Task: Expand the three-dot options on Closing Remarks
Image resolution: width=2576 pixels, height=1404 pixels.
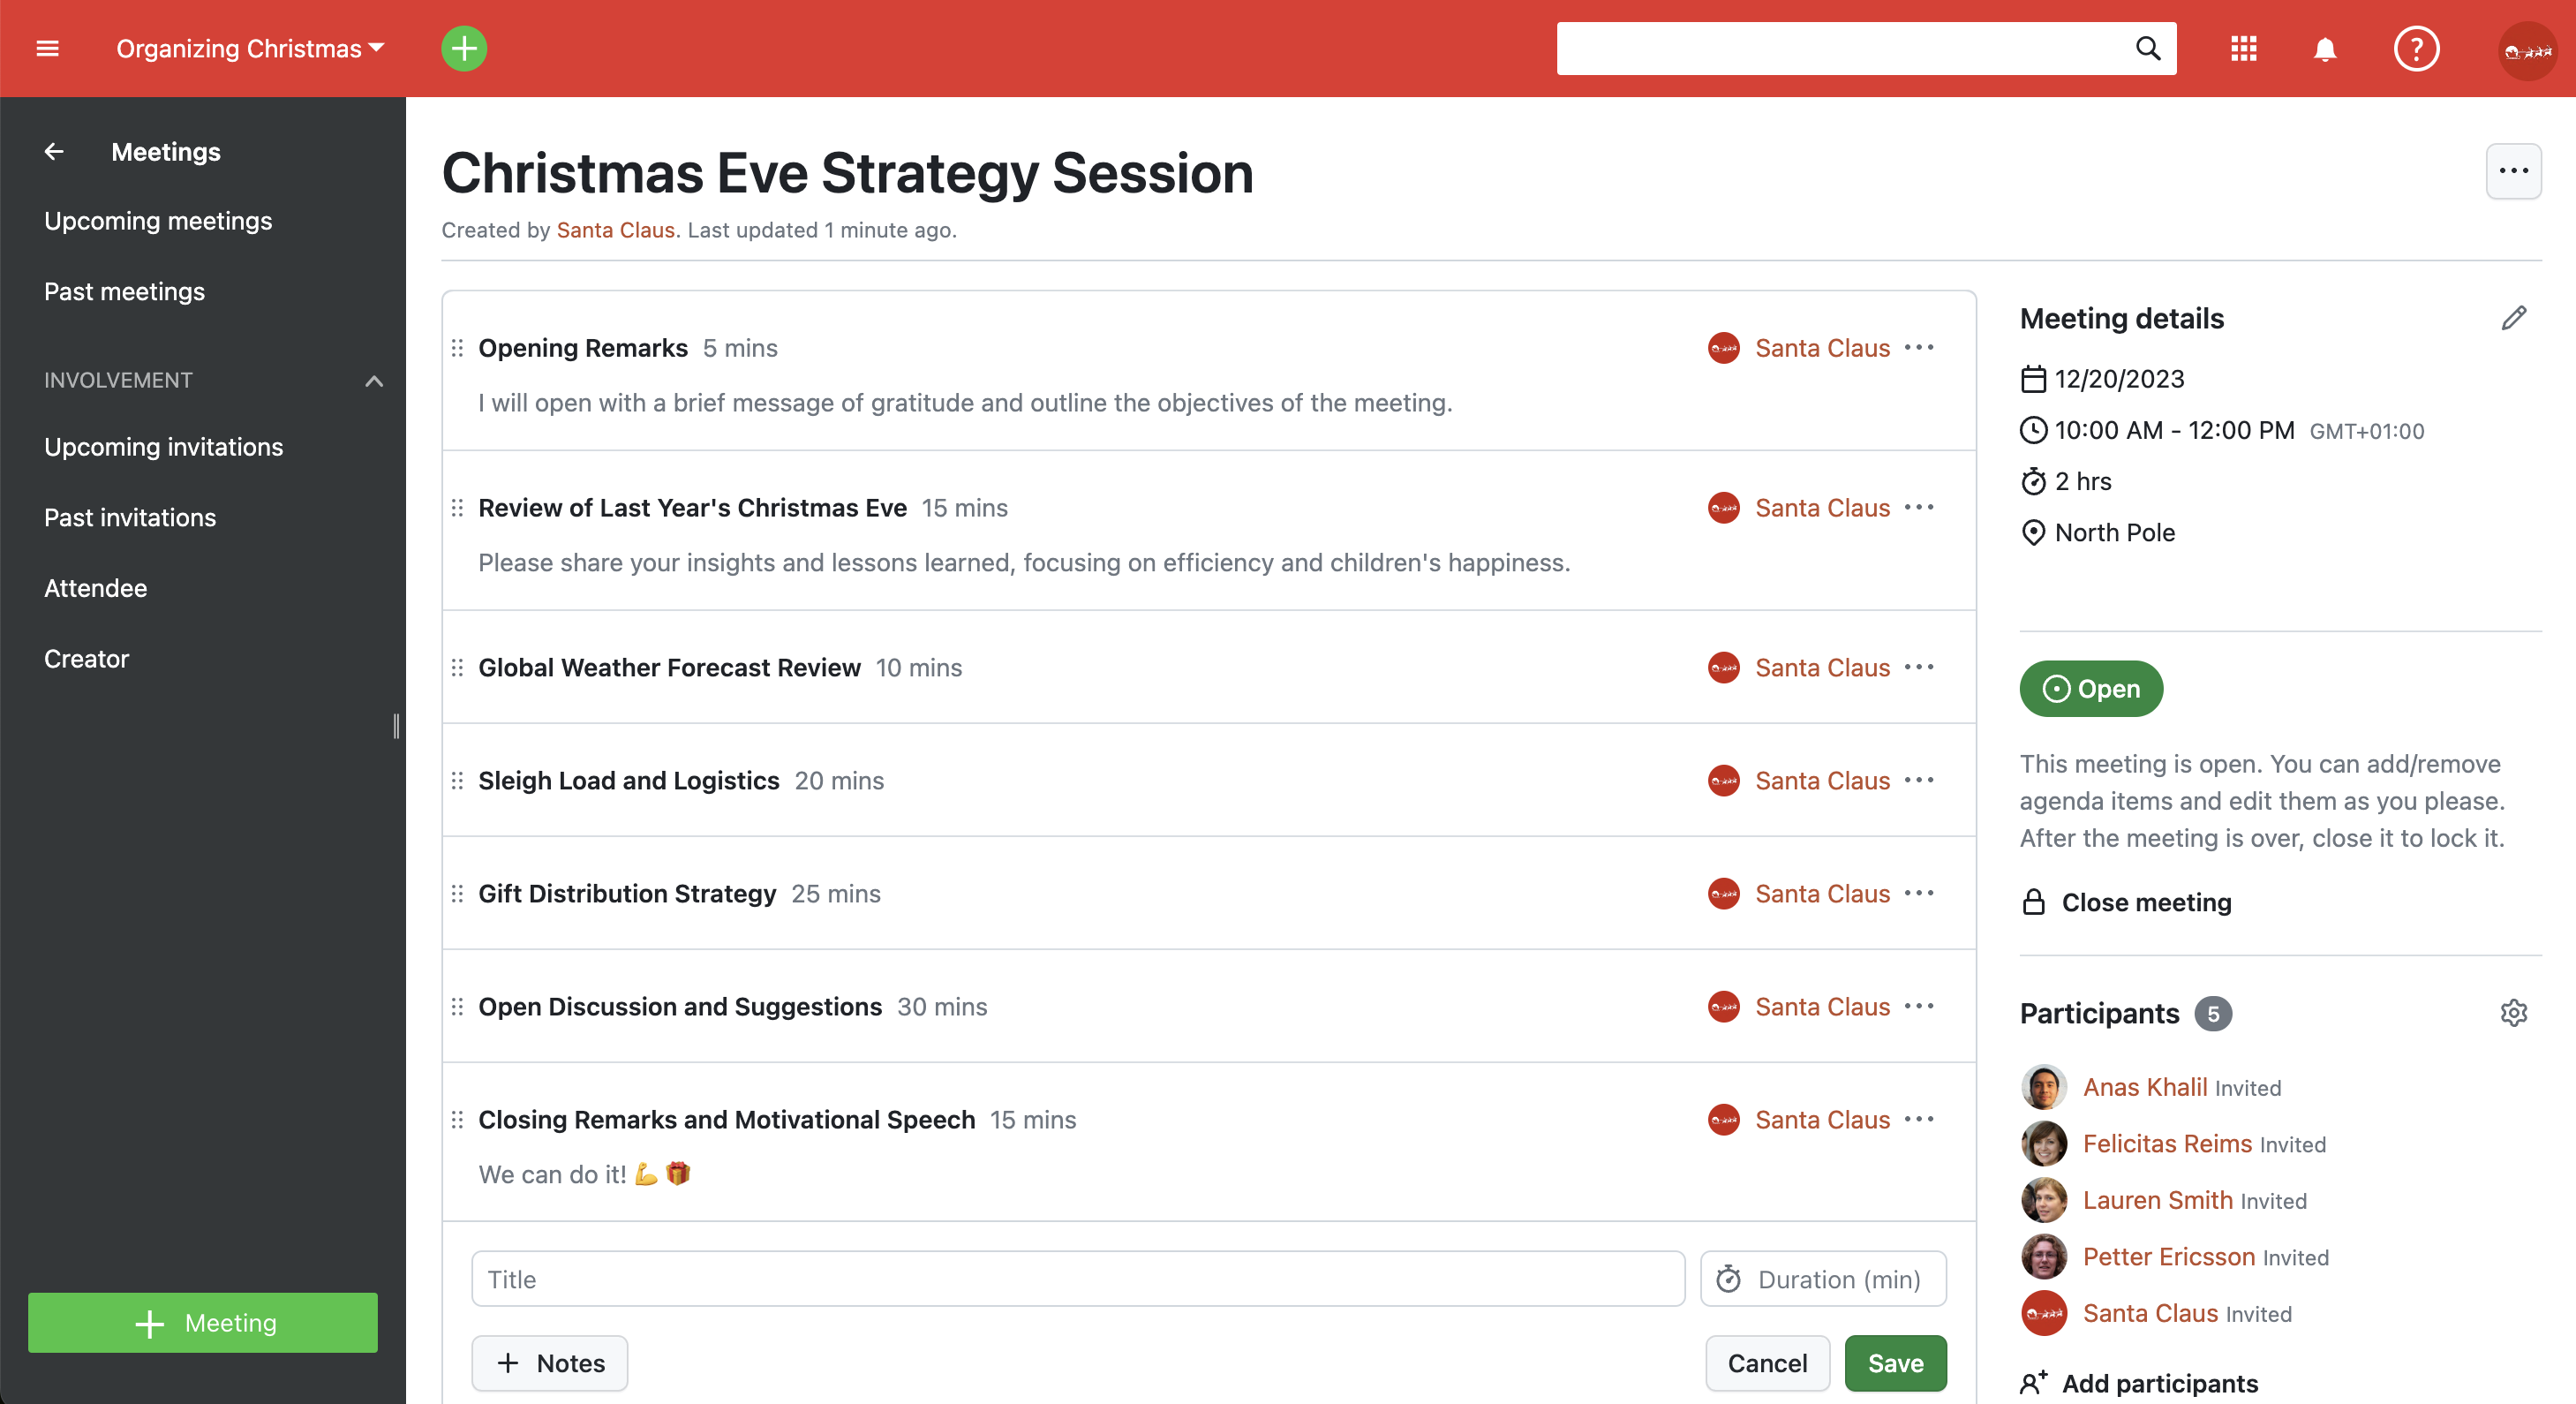Action: click(x=1923, y=1119)
